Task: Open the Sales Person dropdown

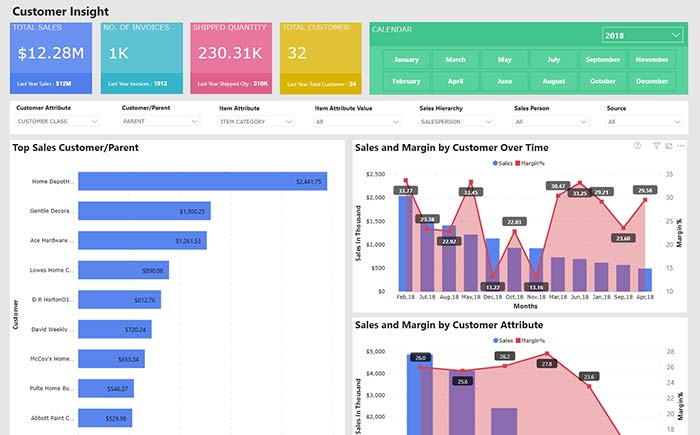Action: coord(551,121)
